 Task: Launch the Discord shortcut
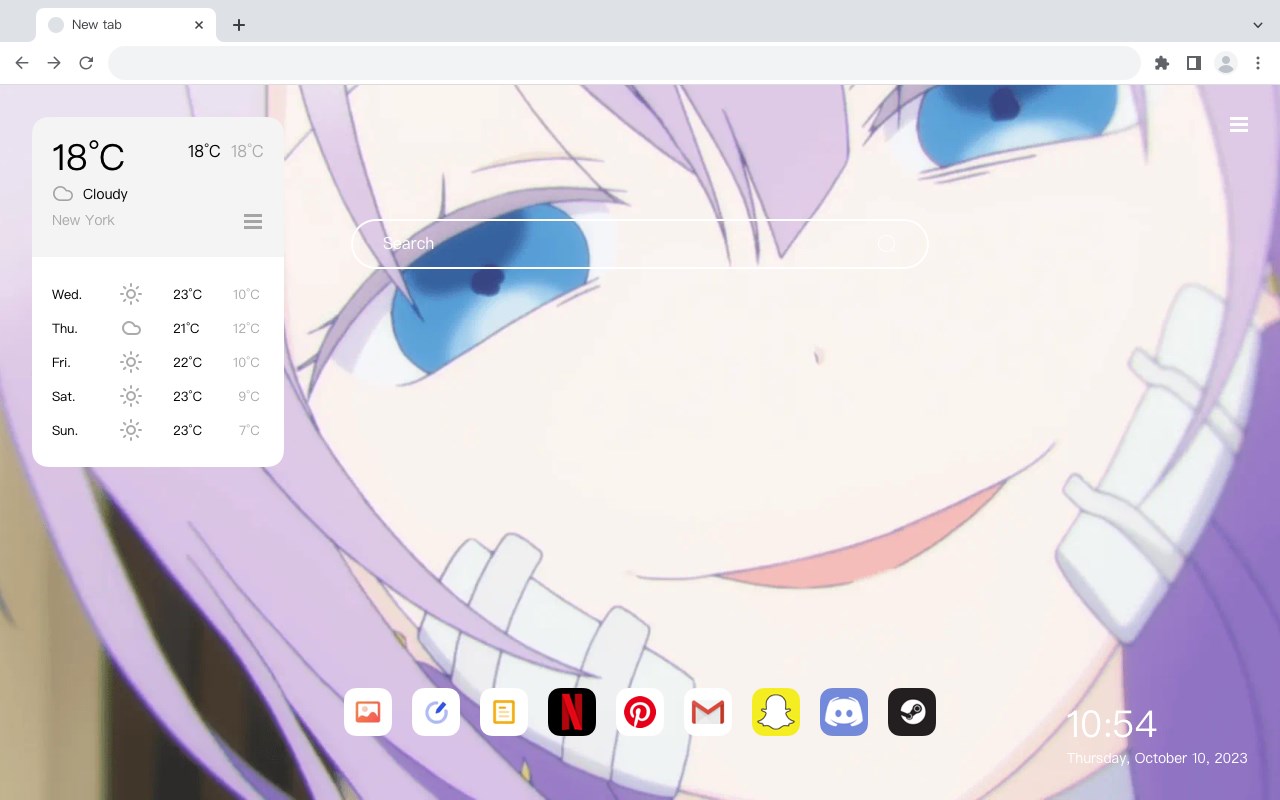tap(844, 712)
